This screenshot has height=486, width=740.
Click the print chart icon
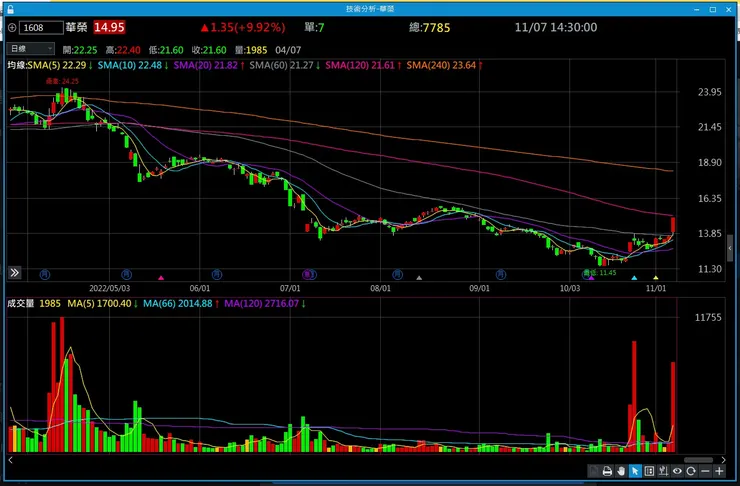pos(607,471)
